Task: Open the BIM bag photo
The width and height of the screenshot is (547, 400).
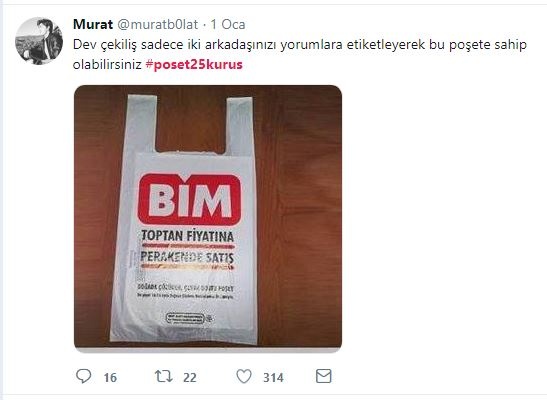Action: tap(208, 217)
